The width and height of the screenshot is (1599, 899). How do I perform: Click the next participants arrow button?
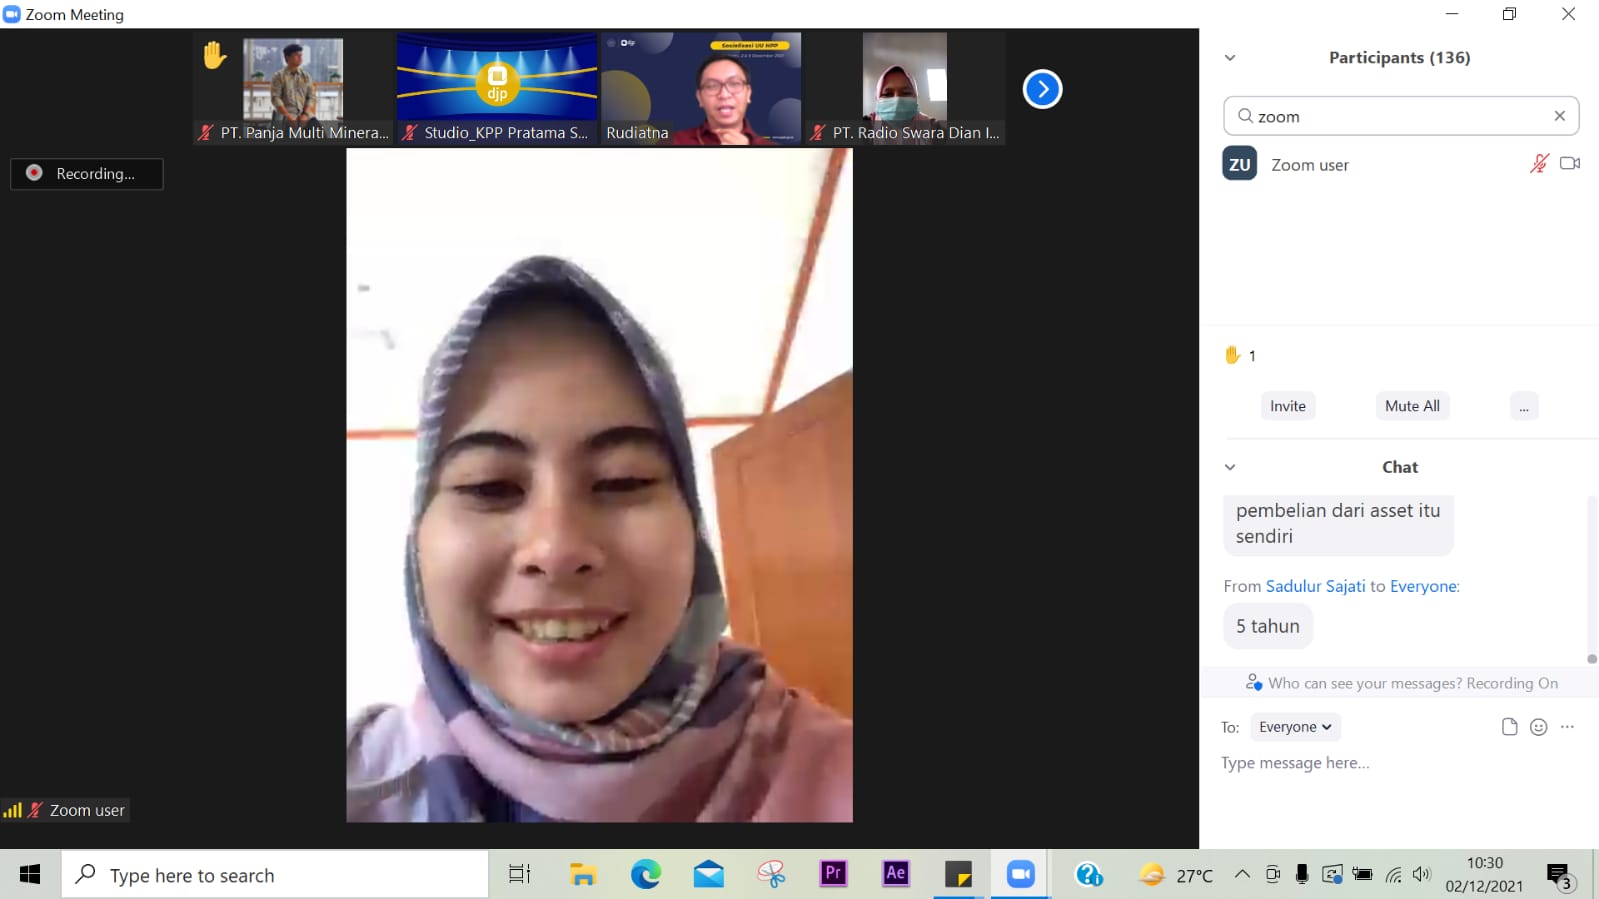(x=1042, y=89)
